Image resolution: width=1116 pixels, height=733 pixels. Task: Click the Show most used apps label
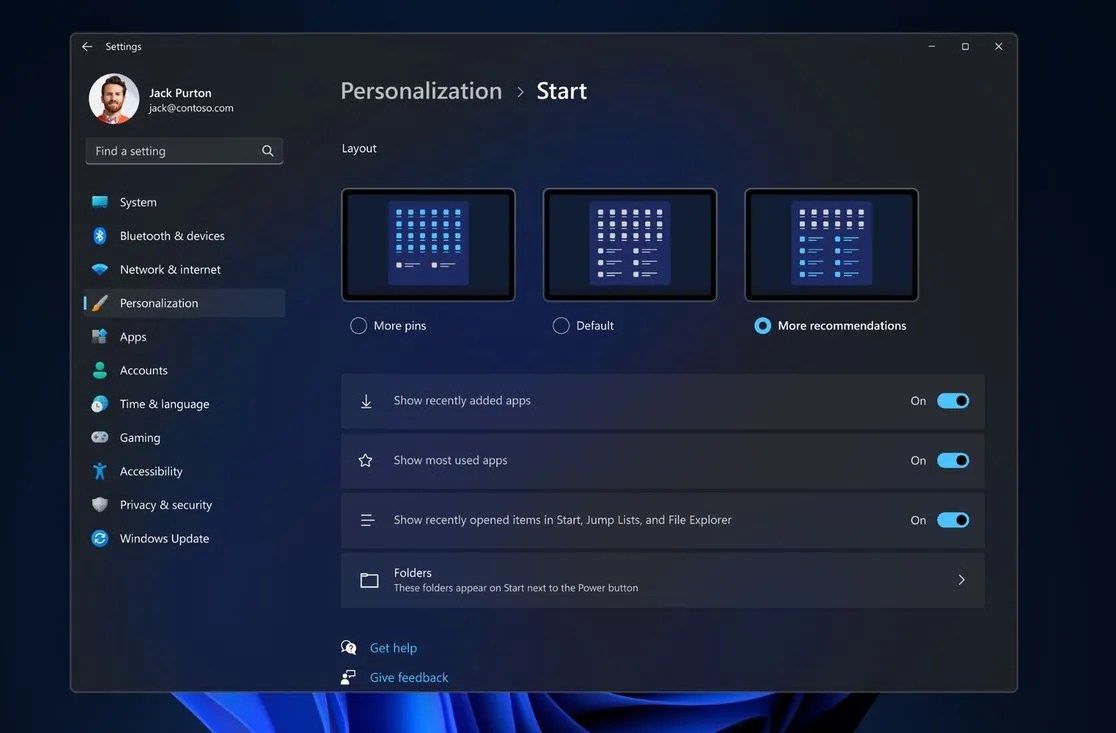click(451, 460)
